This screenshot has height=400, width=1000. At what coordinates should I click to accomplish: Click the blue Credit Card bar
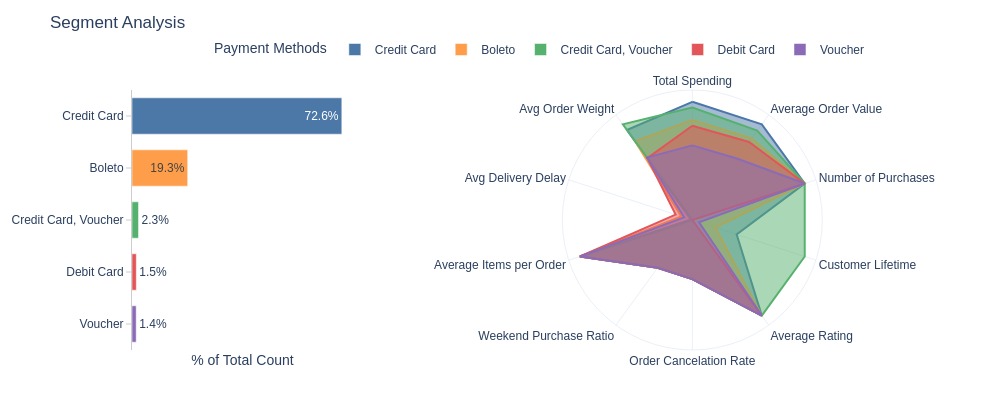(x=237, y=116)
